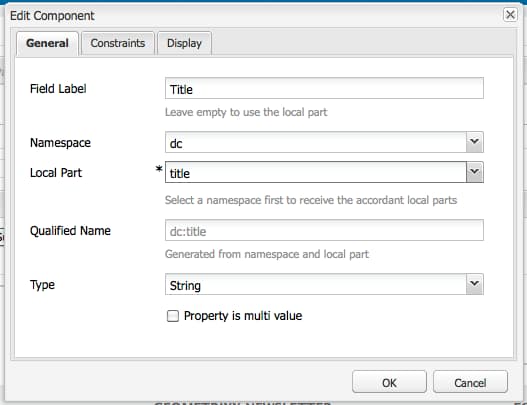The width and height of the screenshot is (527, 405).
Task: Click the Local Part field showing title
Action: [316, 172]
